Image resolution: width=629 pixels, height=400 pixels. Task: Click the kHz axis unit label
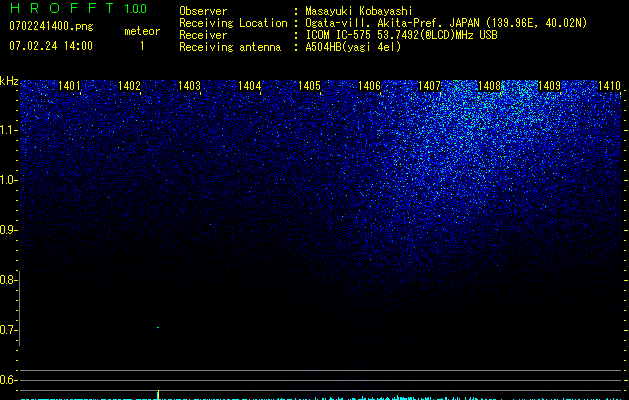pos(9,81)
